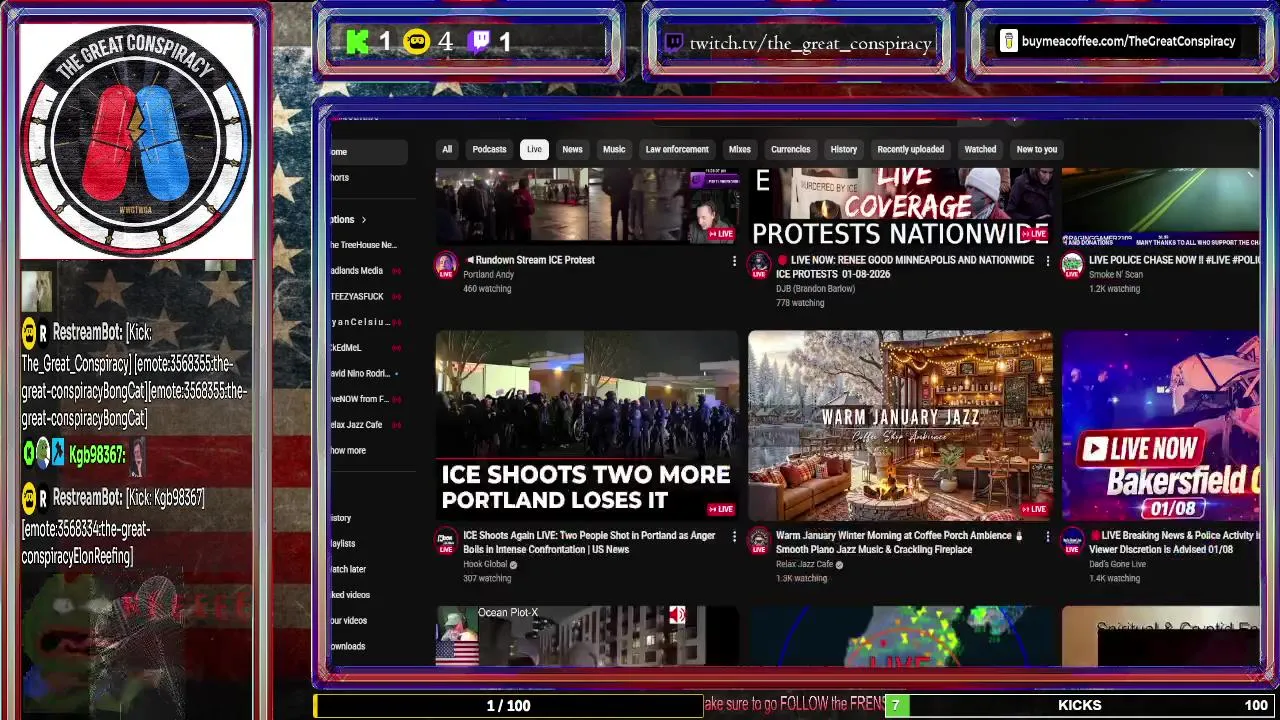Click the Buy Me a Coffee cup icon
The image size is (1280, 720).
(x=1010, y=41)
